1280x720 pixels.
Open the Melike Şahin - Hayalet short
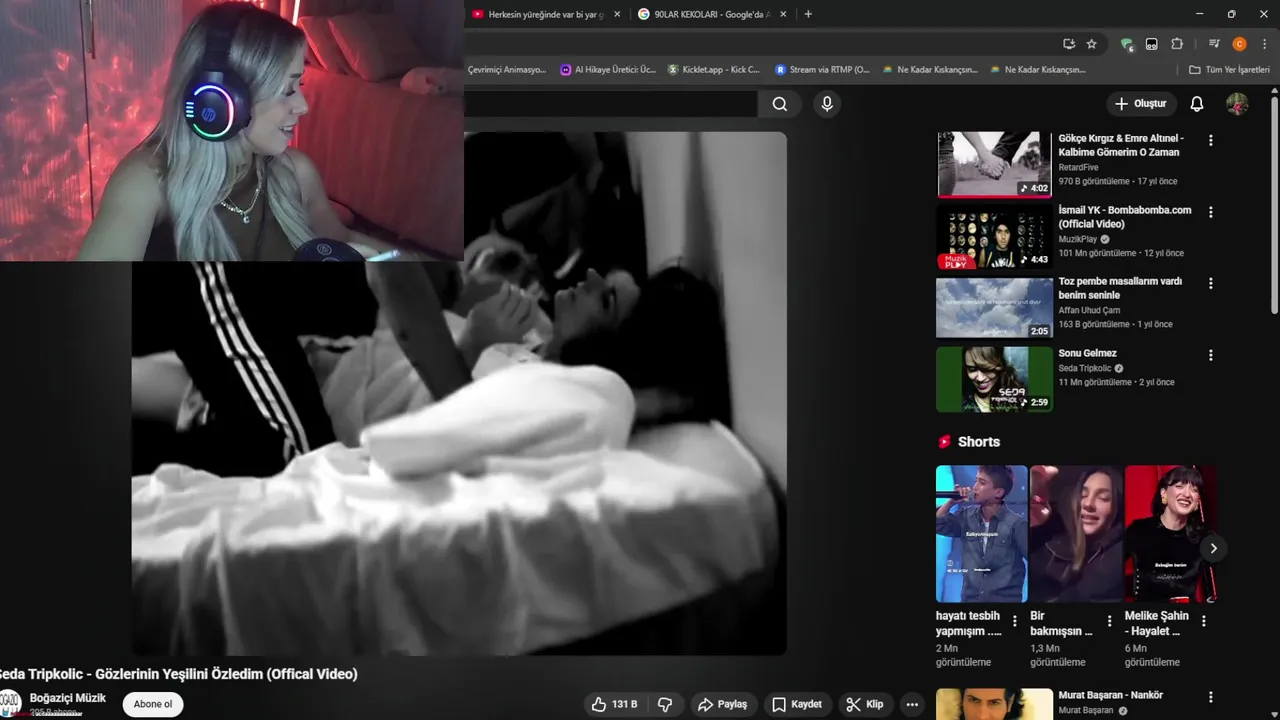point(1170,534)
